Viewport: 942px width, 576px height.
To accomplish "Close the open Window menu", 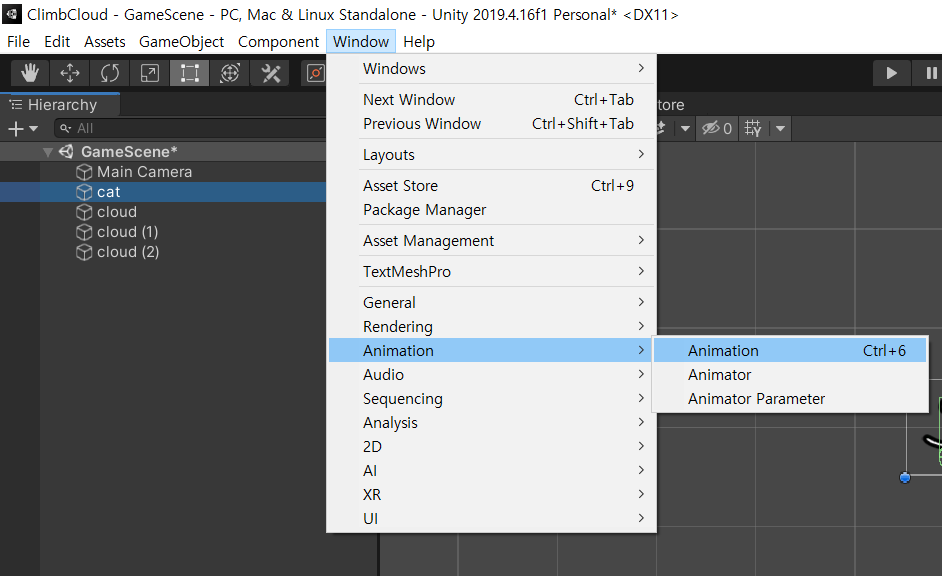I will (361, 41).
